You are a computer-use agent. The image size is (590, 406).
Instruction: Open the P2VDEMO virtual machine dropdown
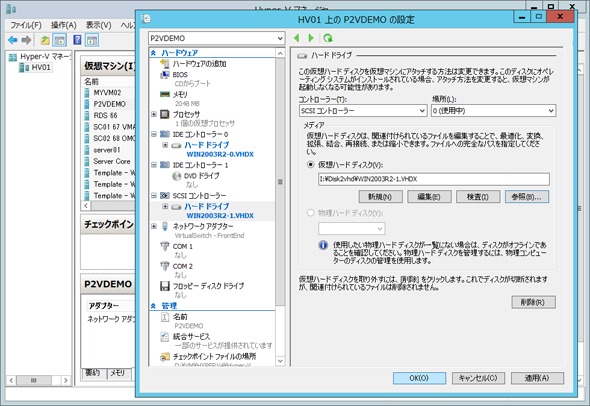[216, 38]
